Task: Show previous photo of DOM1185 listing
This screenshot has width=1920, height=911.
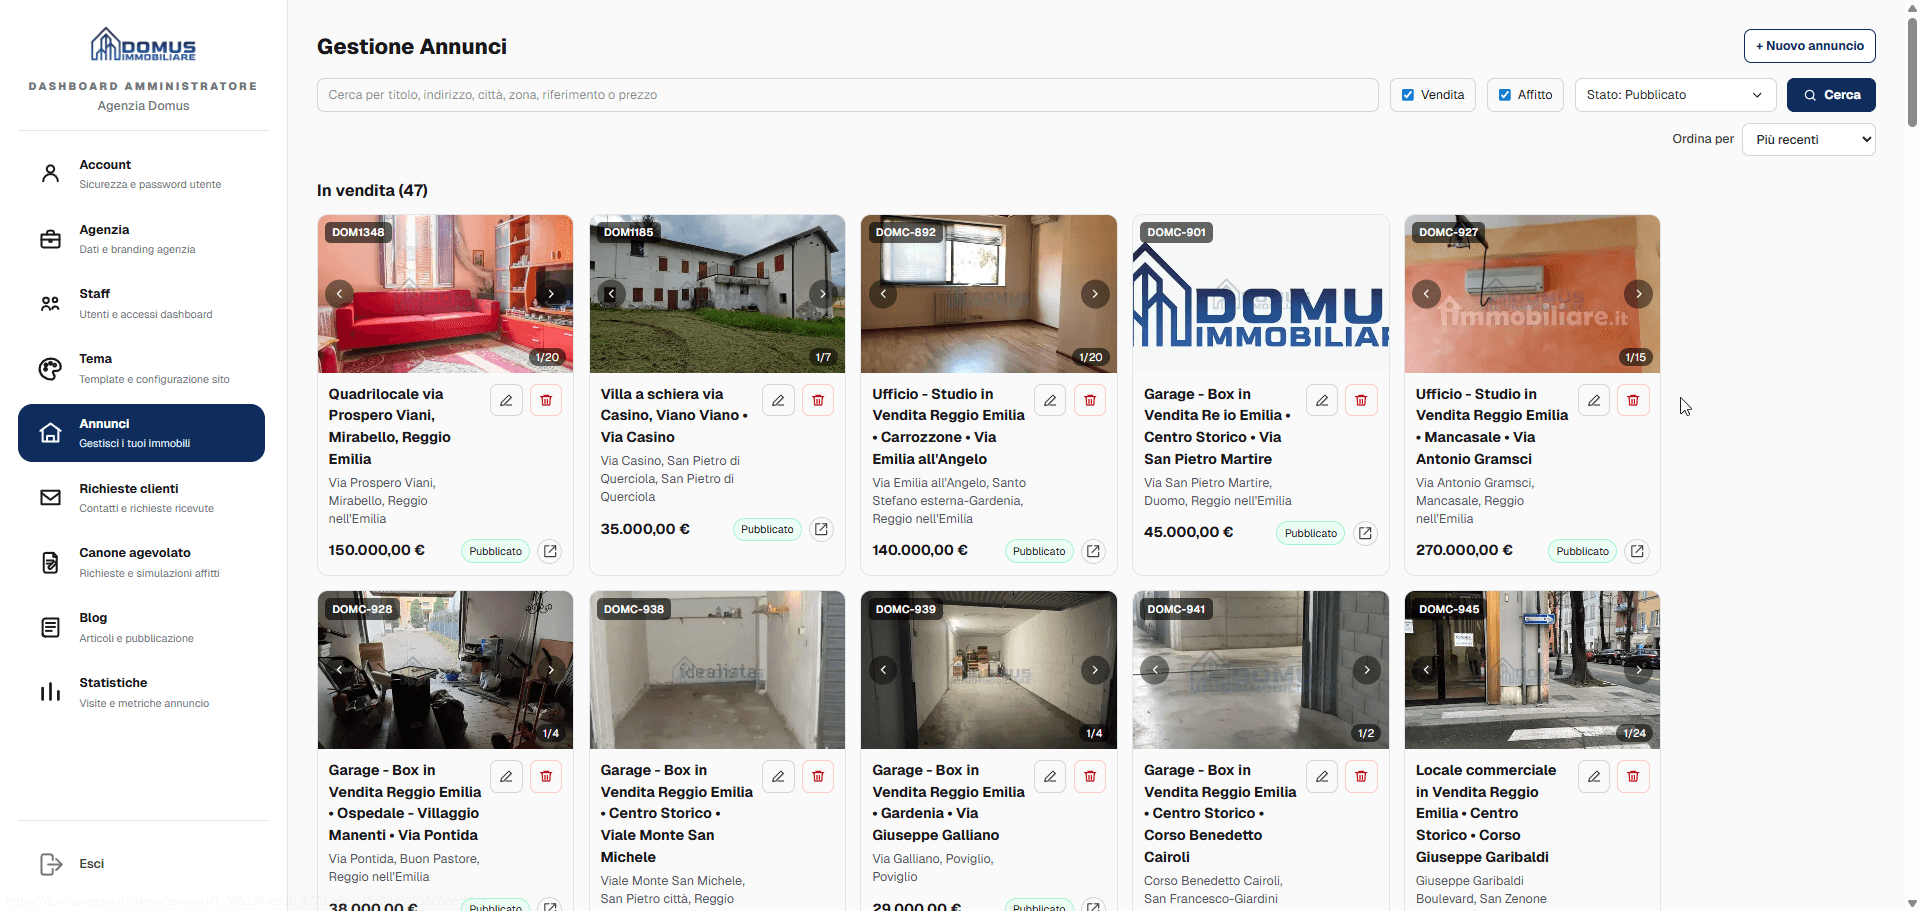Action: click(612, 294)
